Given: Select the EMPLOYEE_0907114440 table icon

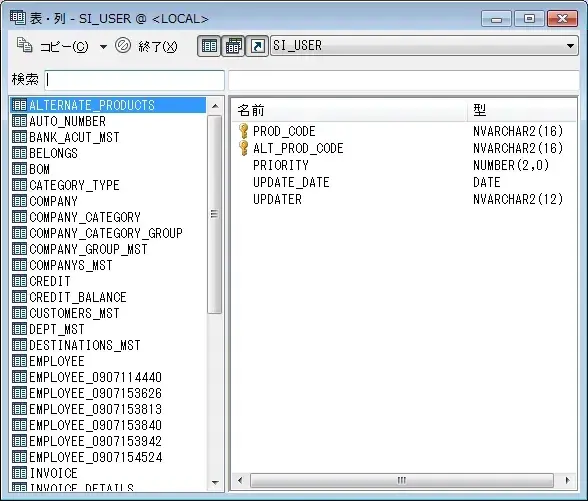Looking at the screenshot, I should (19, 377).
